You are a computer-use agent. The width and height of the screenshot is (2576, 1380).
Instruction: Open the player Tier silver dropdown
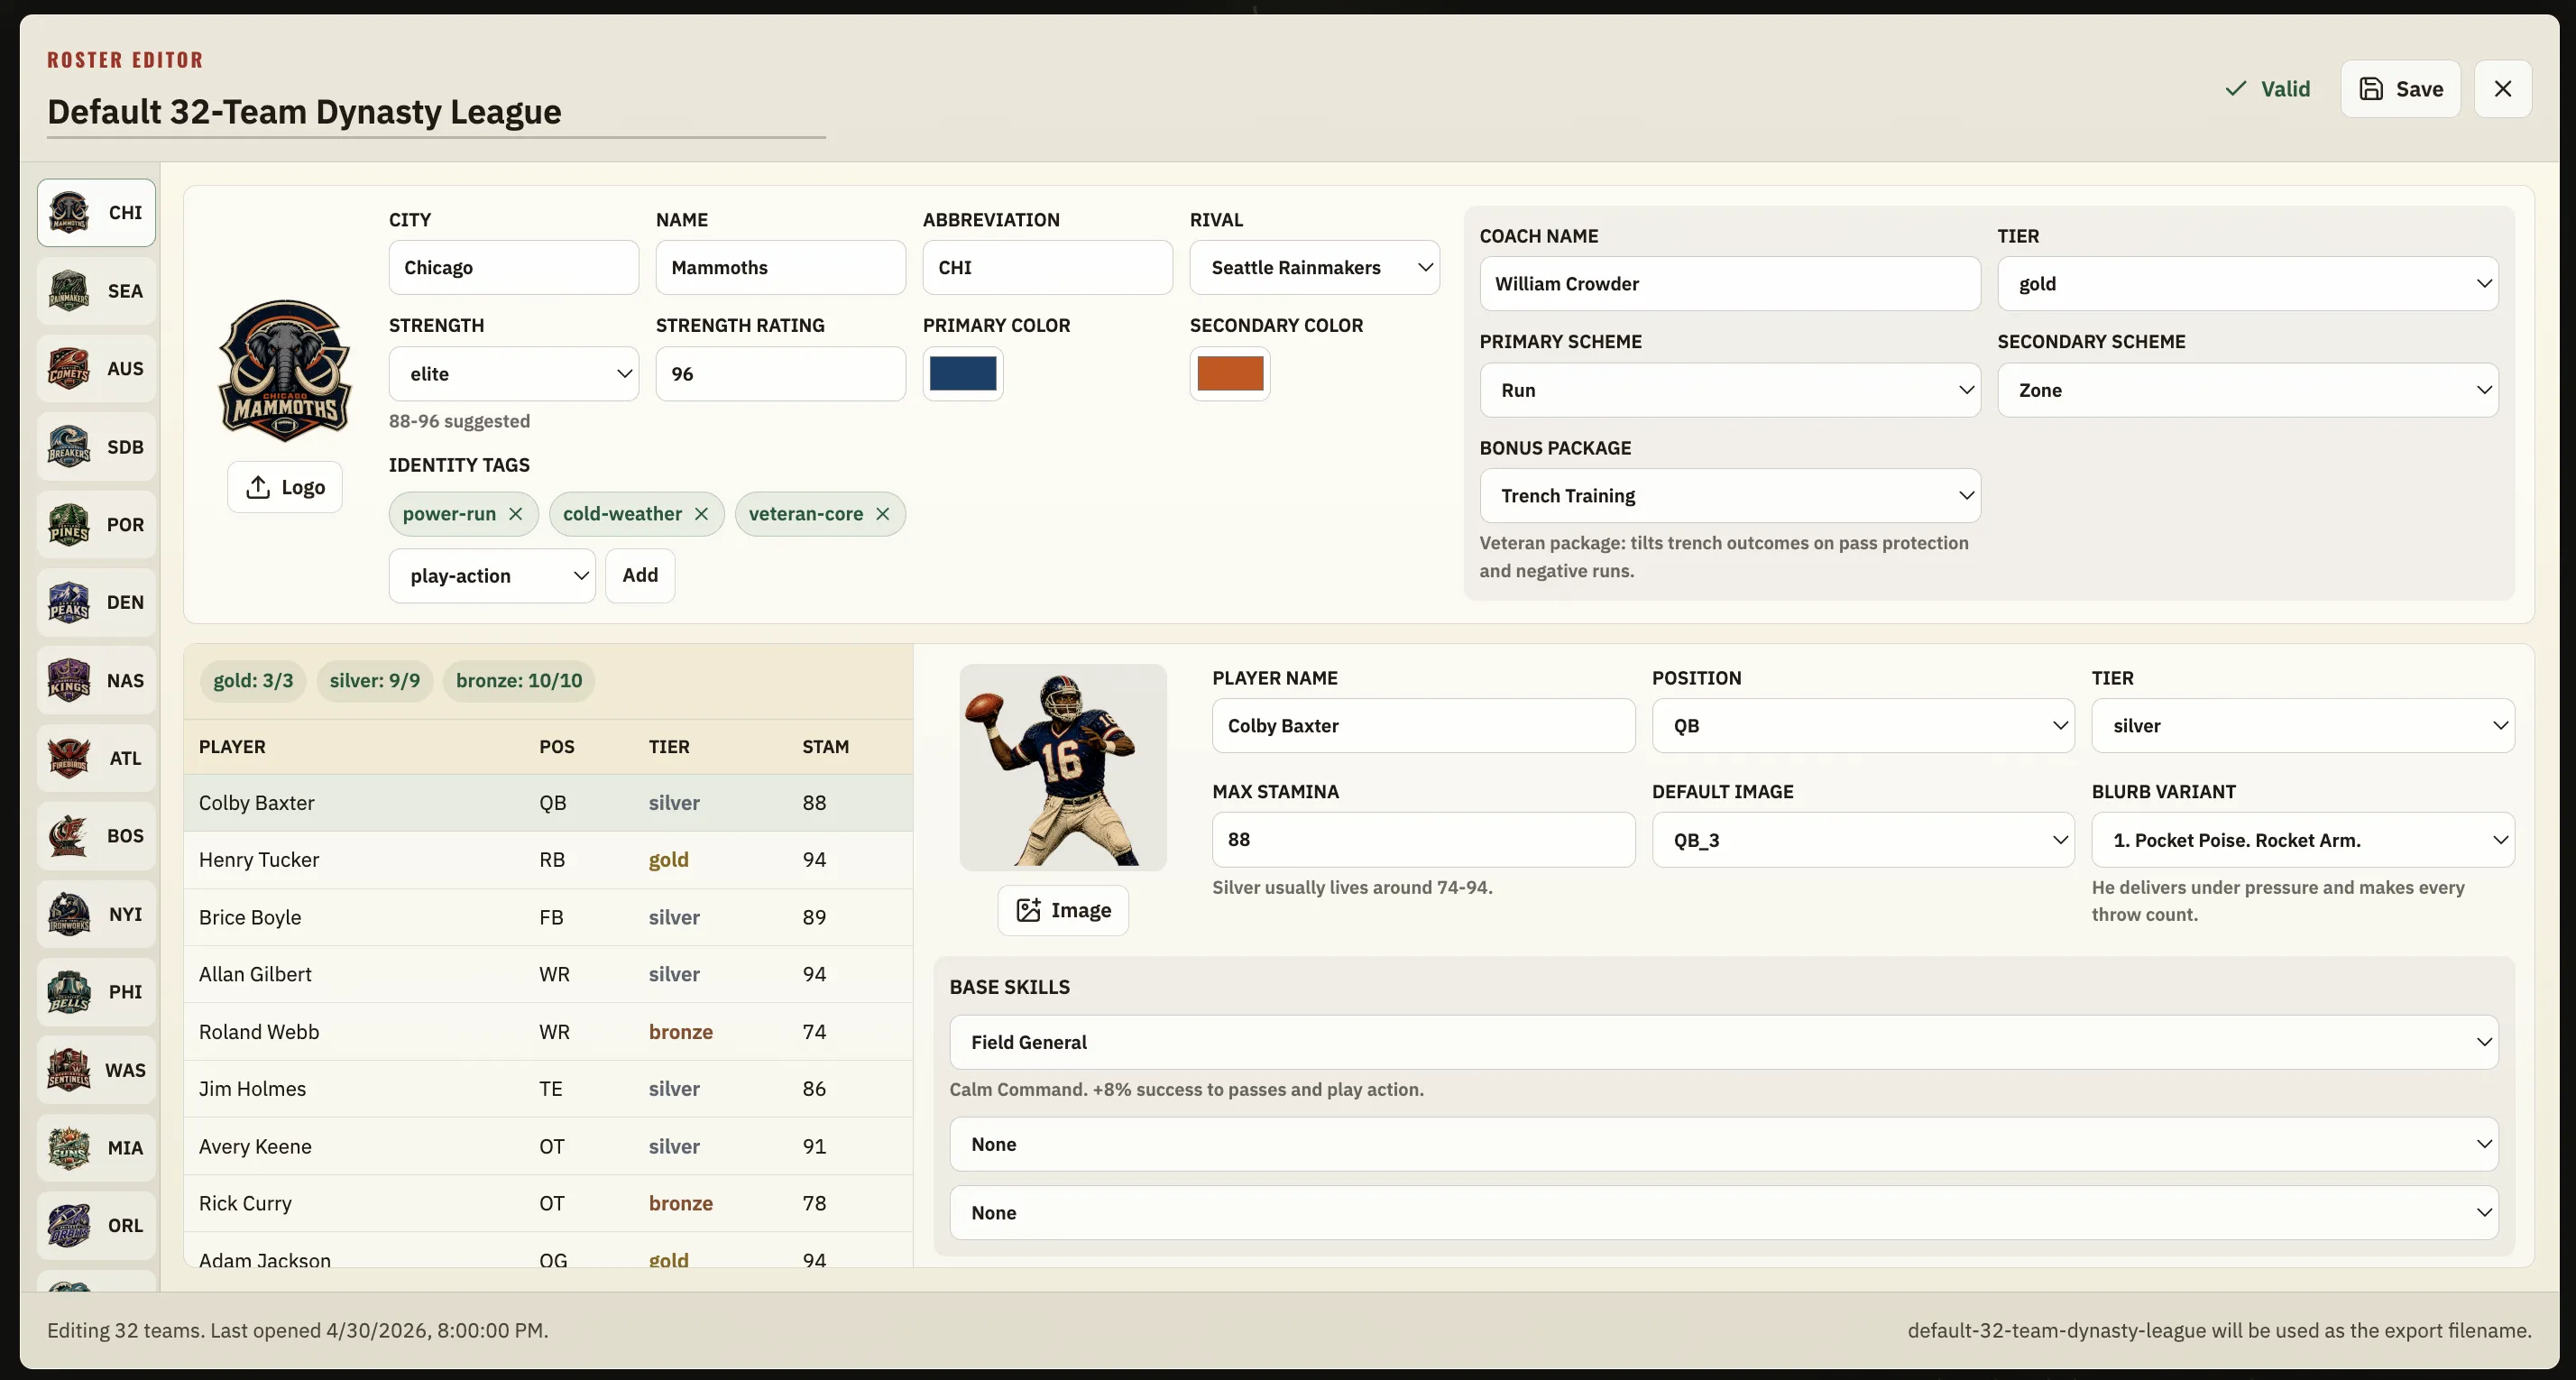pyautogui.click(x=2303, y=726)
